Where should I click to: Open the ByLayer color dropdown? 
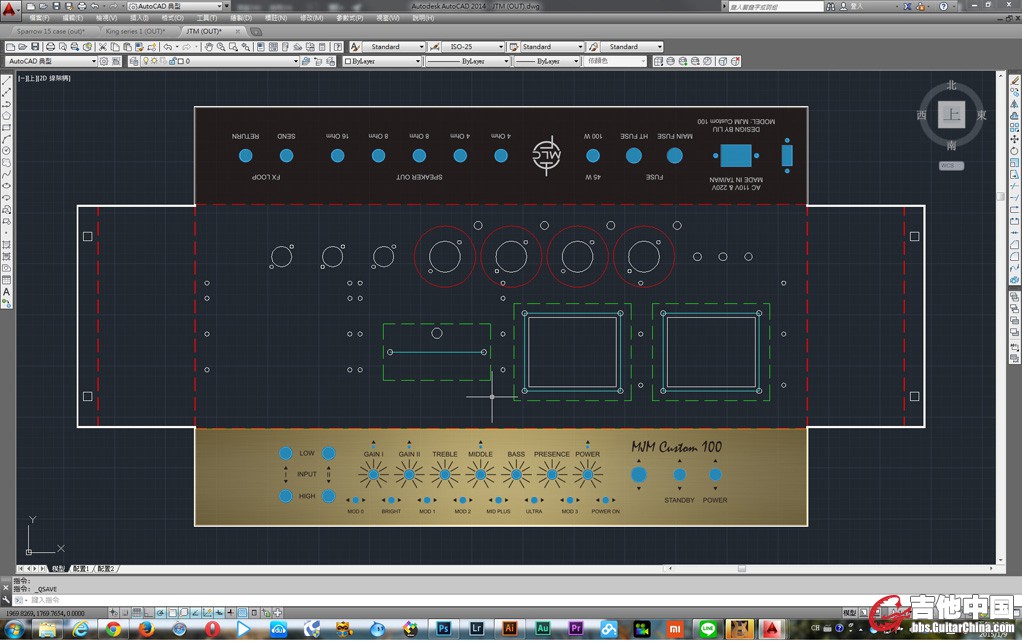coord(383,61)
